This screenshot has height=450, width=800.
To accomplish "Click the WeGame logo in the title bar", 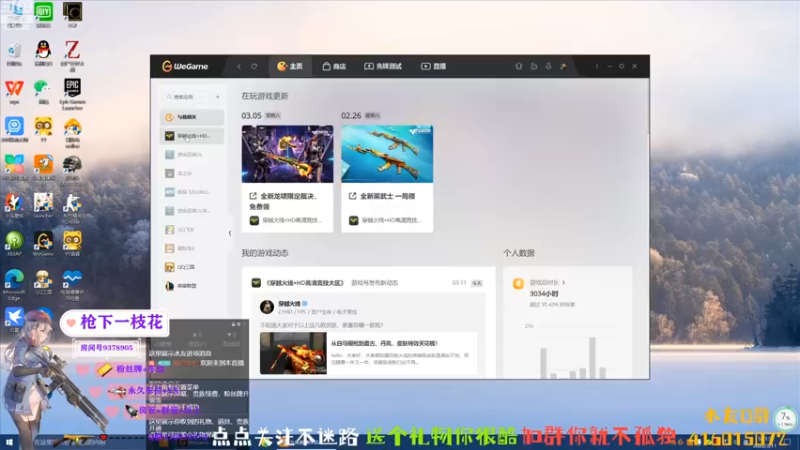I will (x=185, y=66).
